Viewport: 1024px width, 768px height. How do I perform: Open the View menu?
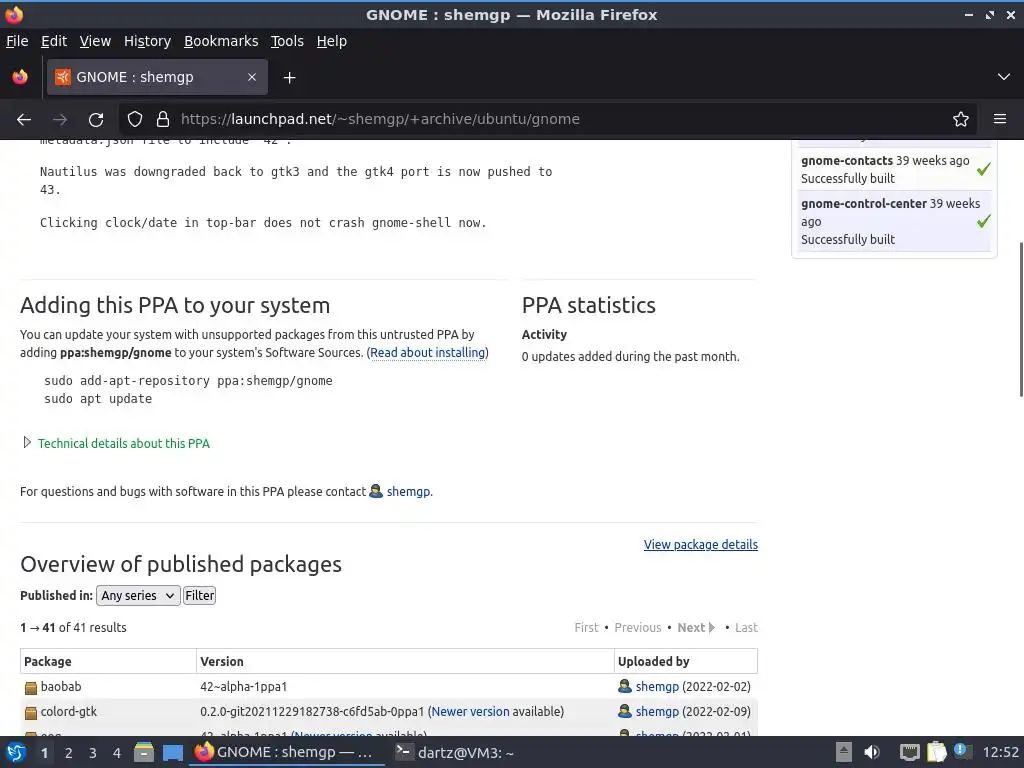click(95, 41)
